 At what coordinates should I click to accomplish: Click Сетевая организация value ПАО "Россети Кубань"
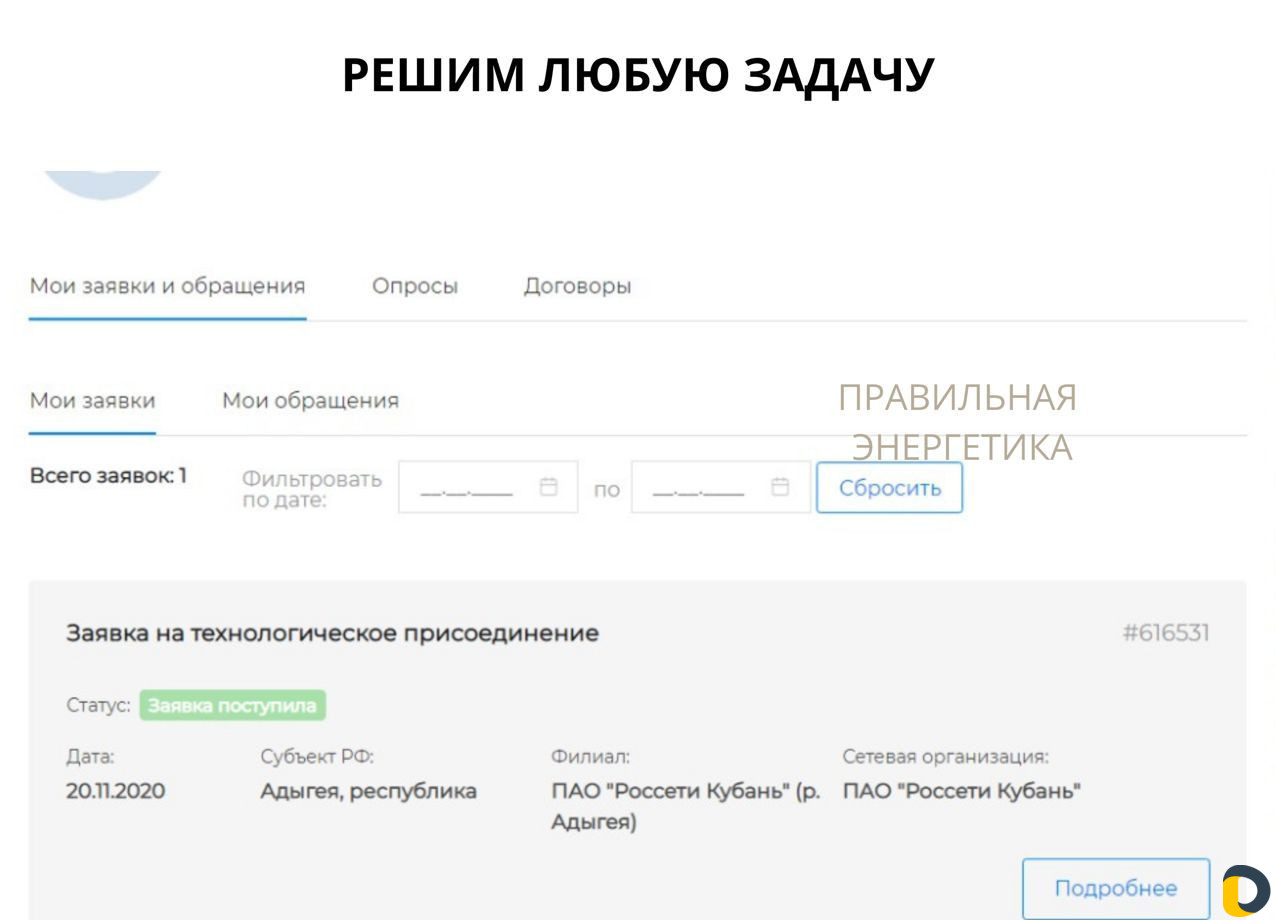(x=962, y=791)
